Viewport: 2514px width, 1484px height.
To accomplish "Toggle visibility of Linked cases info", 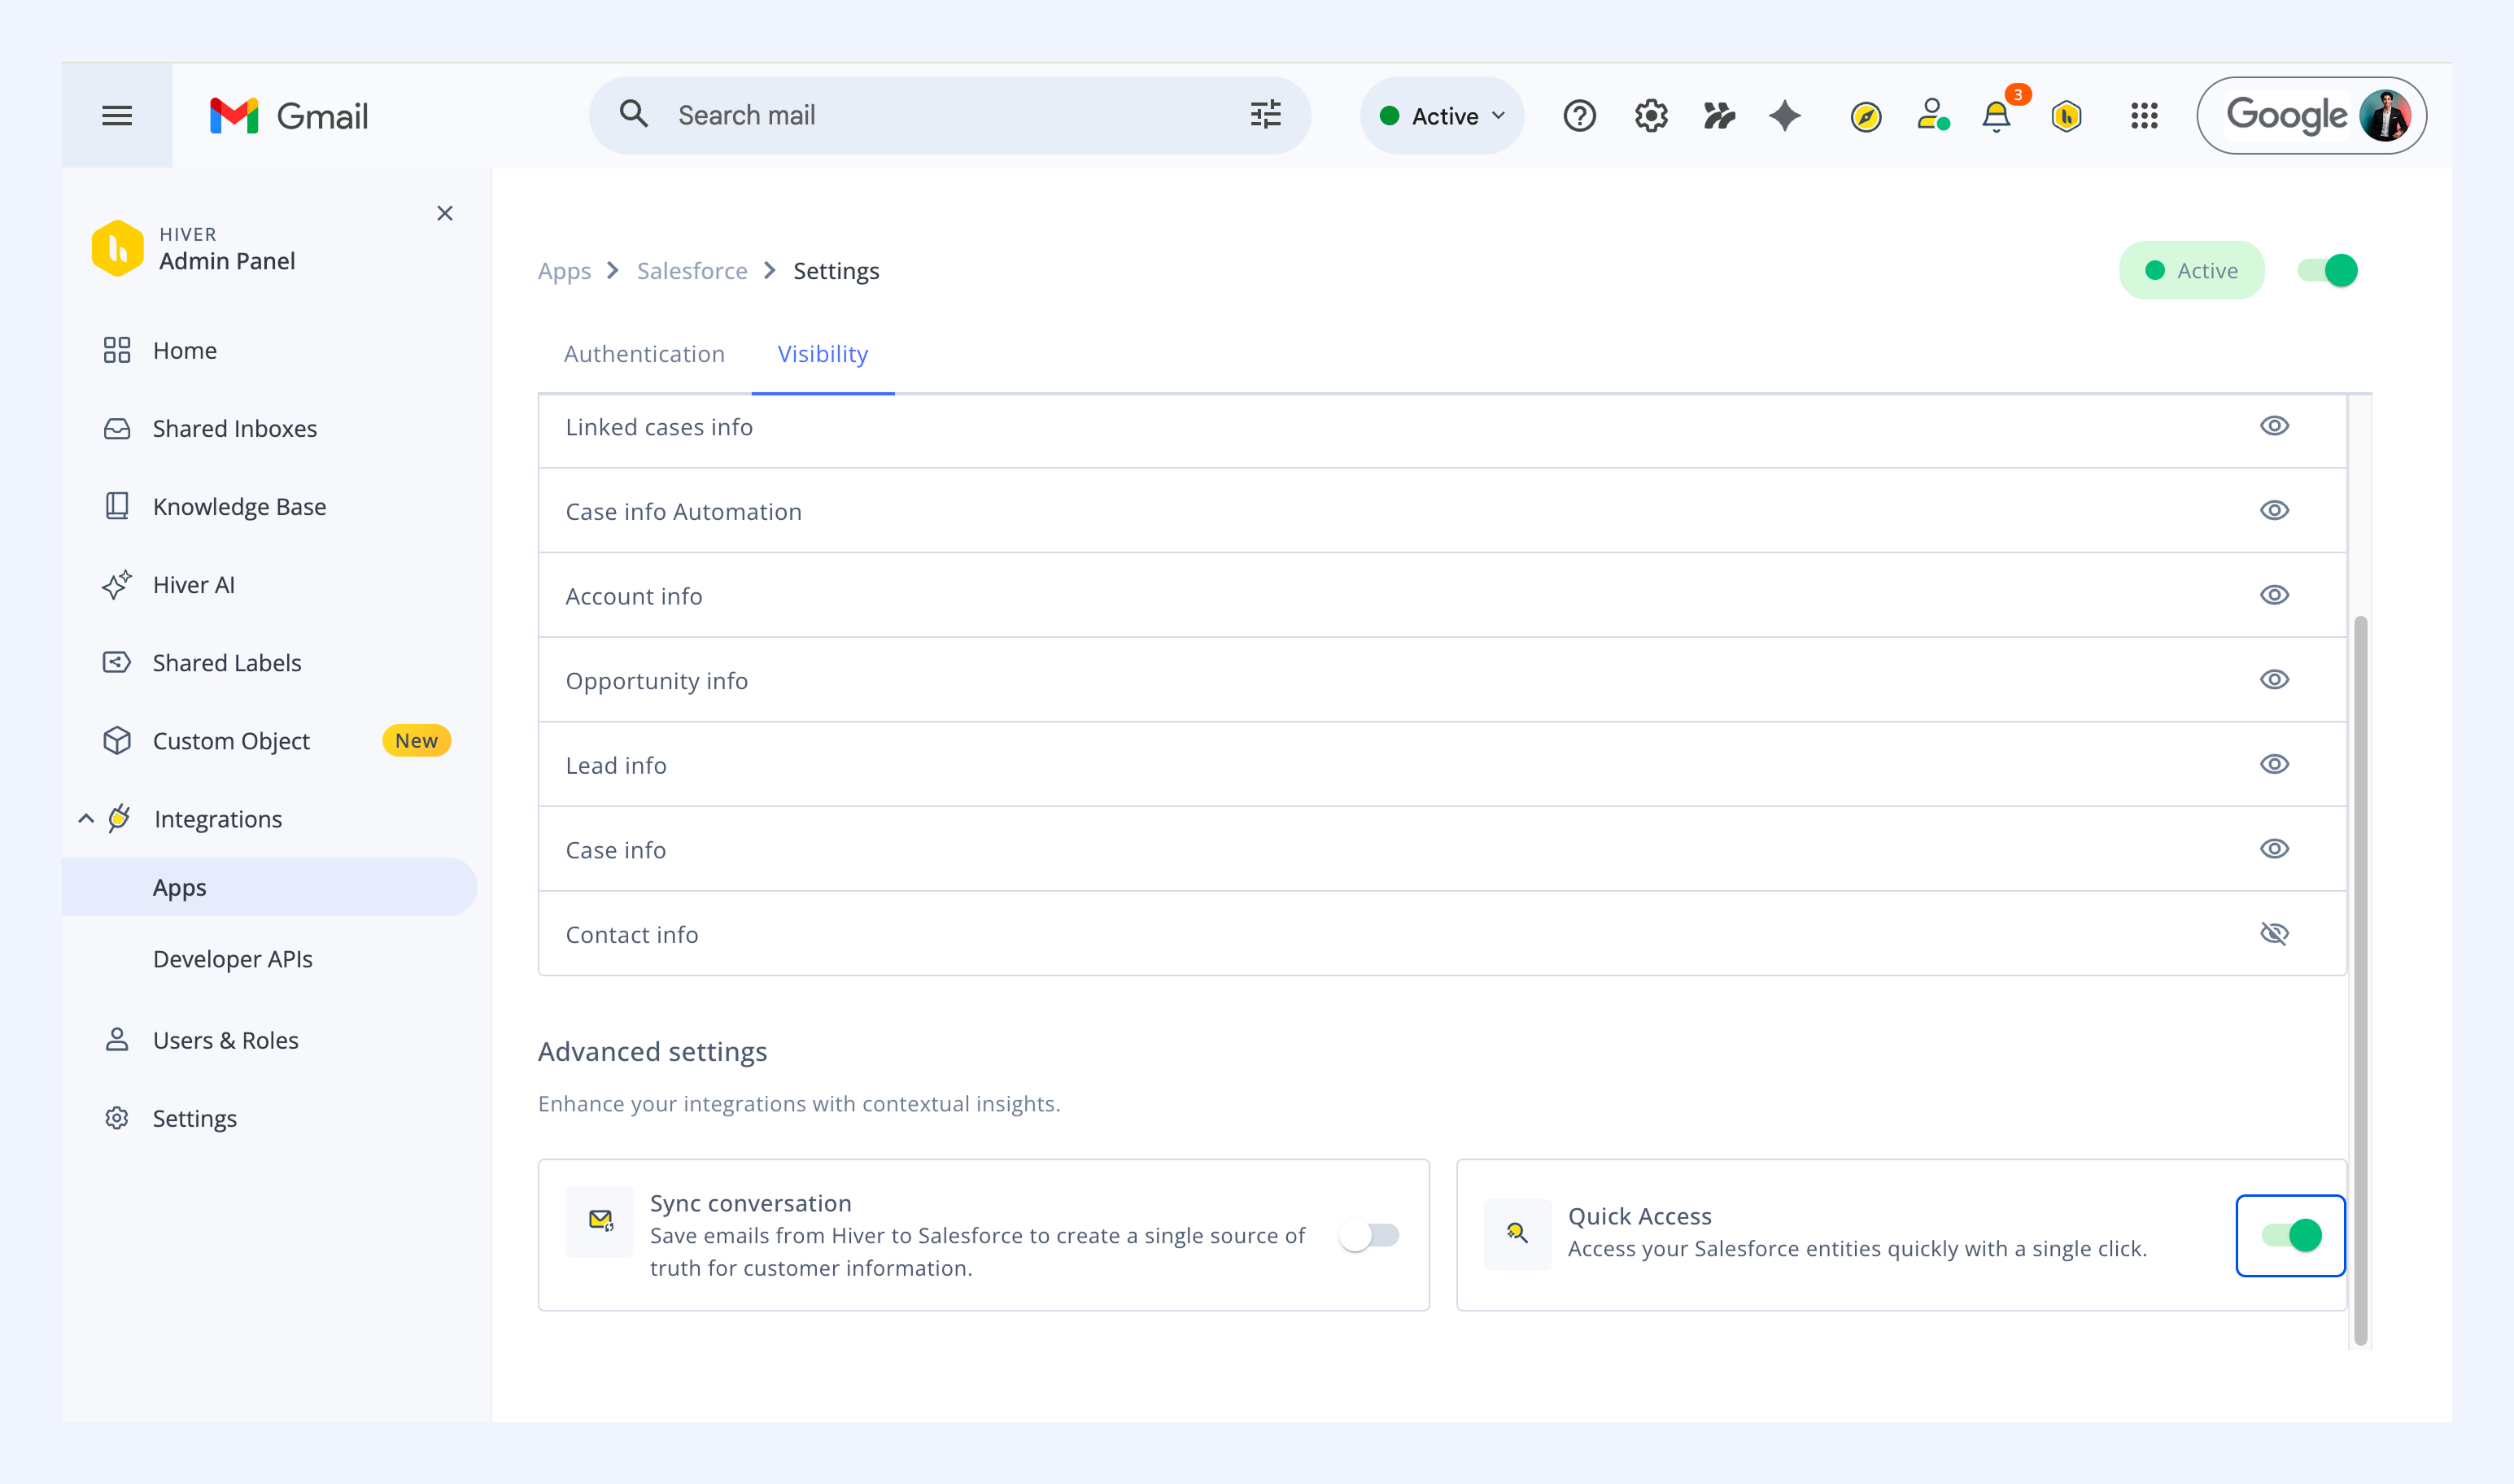I will tap(2274, 426).
